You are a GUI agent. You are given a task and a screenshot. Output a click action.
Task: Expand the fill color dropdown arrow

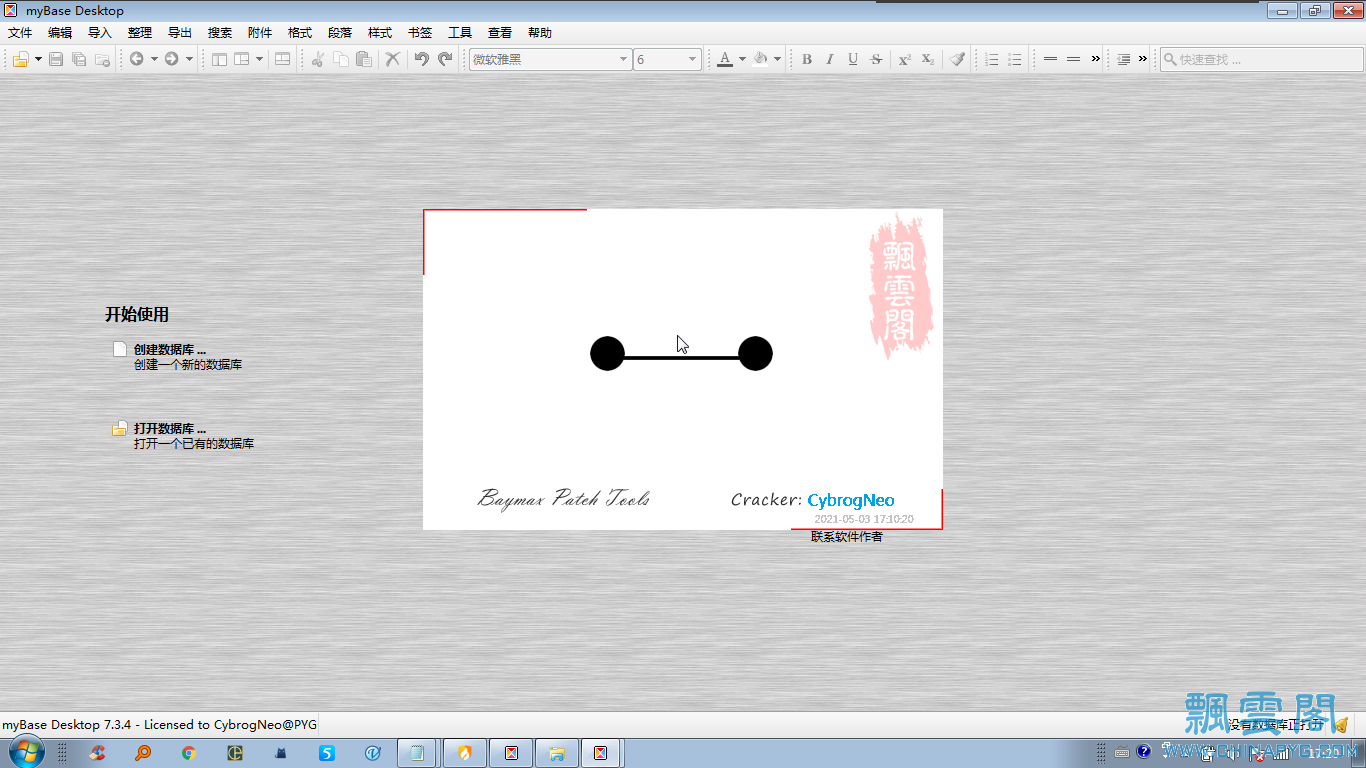coord(777,59)
